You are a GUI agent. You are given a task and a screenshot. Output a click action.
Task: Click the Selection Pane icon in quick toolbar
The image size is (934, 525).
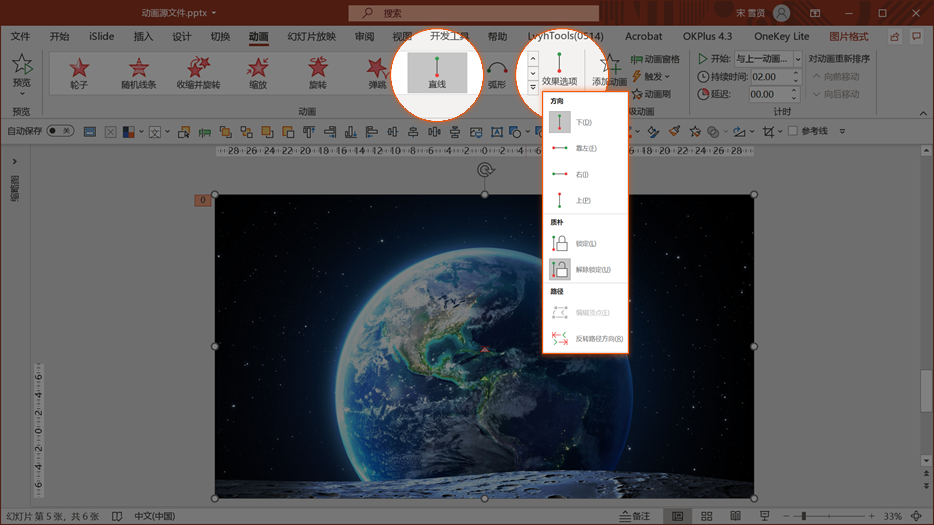click(183, 132)
